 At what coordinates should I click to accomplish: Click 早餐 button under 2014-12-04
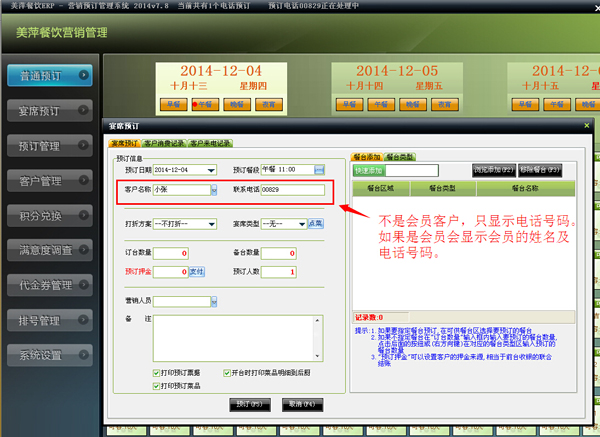[173, 103]
